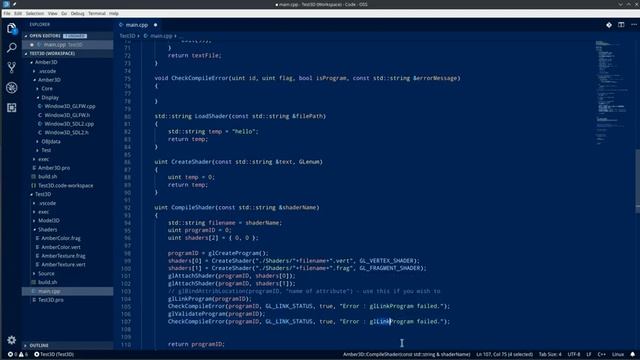Image resolution: width=640 pixels, height=360 pixels.
Task: Click the notification bell in the status bar
Action: [632, 354]
